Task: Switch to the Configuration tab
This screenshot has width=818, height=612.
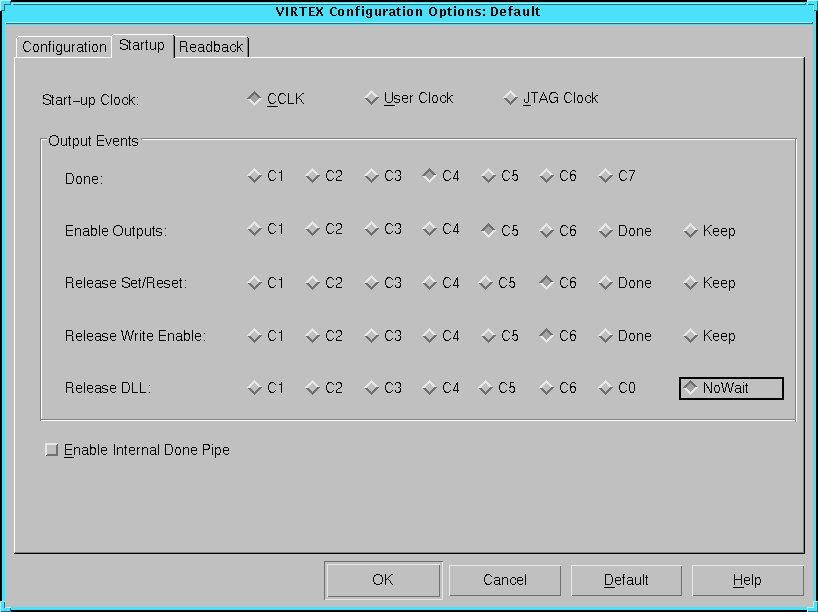Action: (64, 47)
